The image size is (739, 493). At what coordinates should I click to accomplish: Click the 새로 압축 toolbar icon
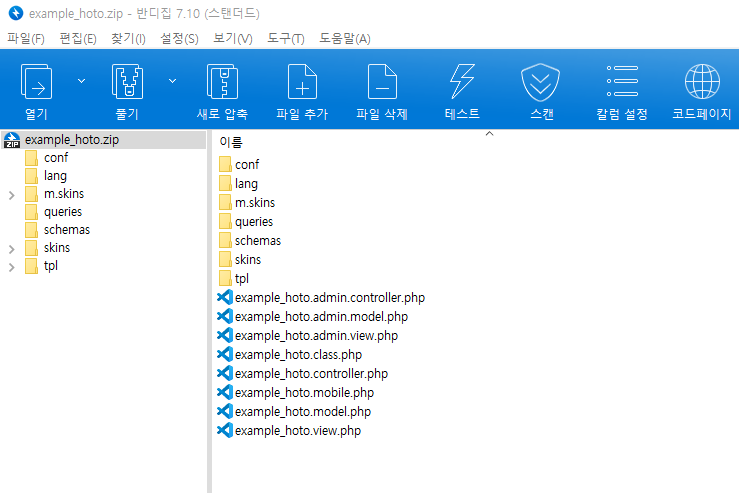coord(222,82)
